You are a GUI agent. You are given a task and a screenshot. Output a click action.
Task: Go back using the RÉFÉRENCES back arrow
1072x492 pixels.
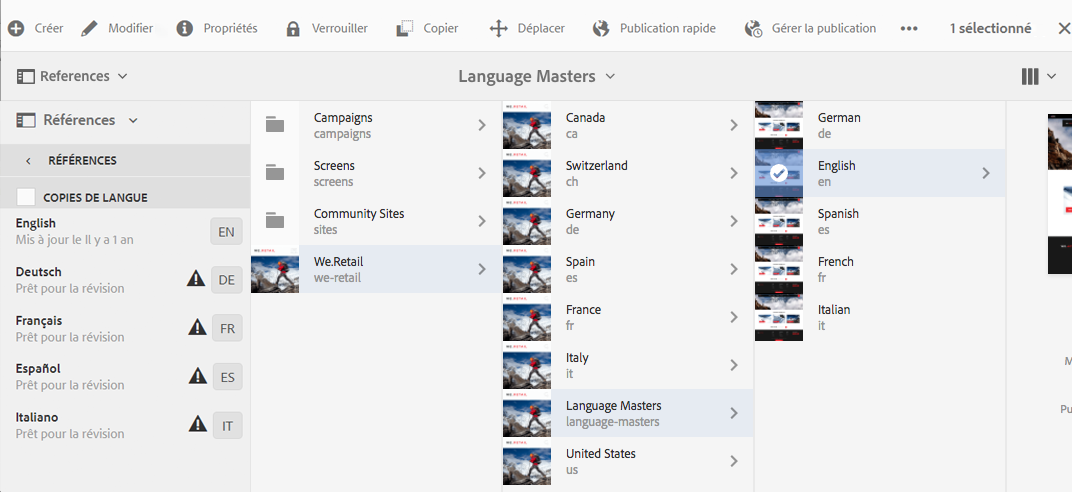[28, 160]
